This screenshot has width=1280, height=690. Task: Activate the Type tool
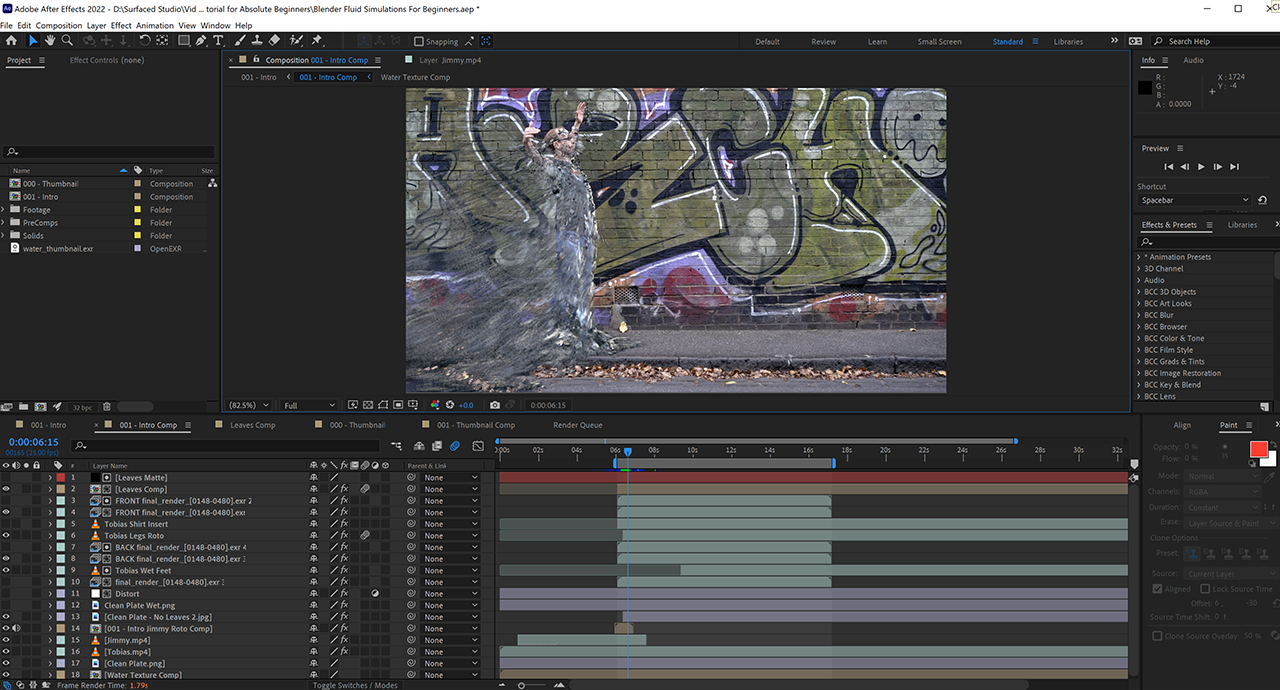pyautogui.click(x=218, y=41)
